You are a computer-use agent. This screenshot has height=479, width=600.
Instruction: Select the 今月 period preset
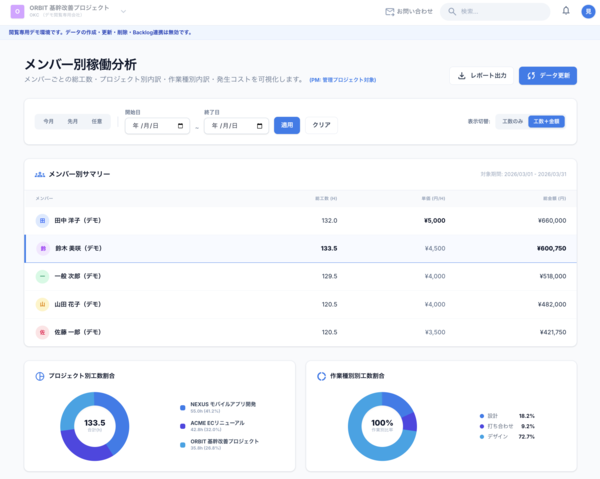pos(47,121)
